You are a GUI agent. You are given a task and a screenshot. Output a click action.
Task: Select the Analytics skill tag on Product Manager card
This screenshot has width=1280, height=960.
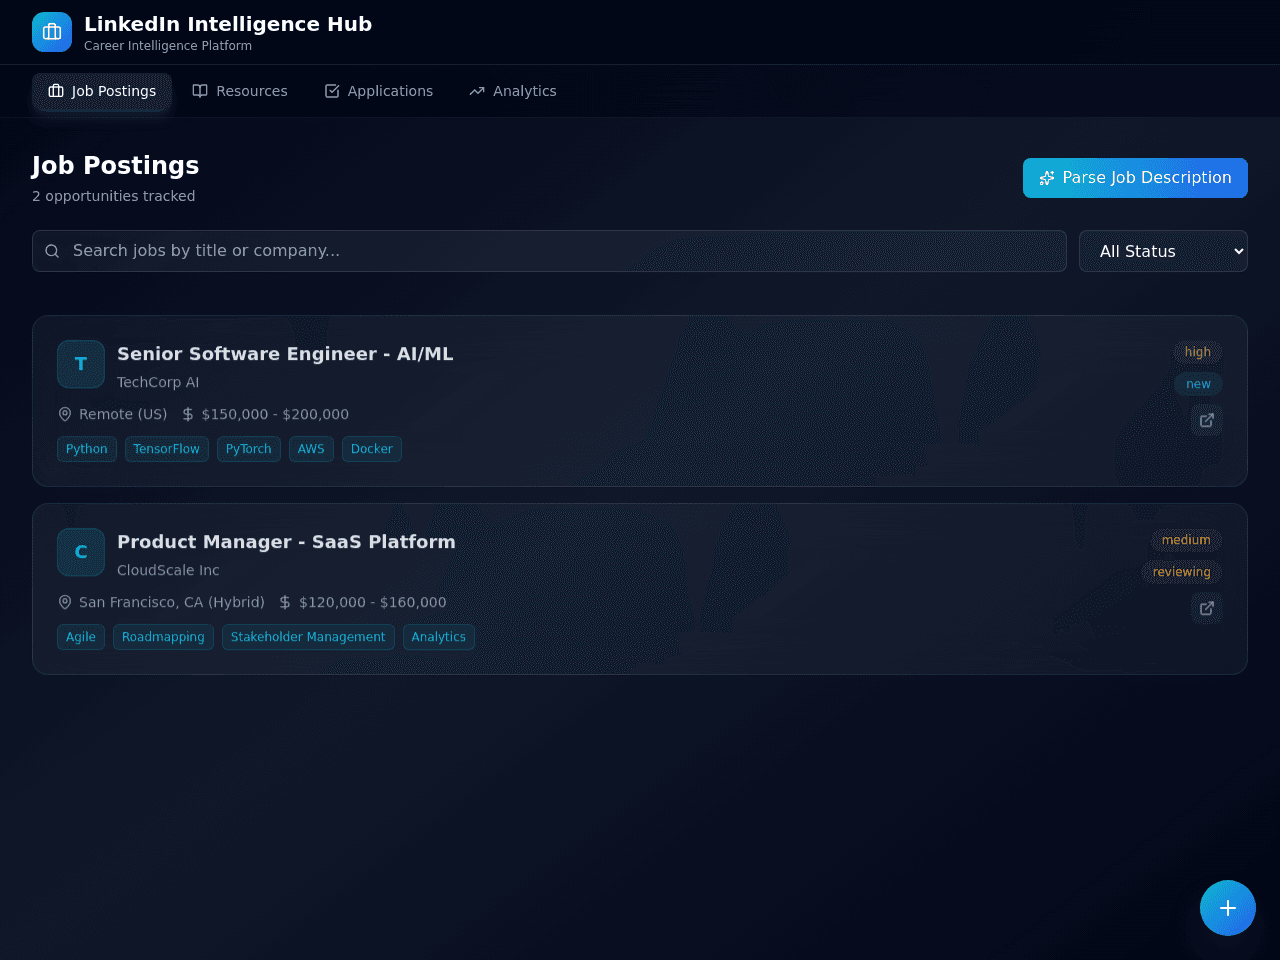coord(439,637)
